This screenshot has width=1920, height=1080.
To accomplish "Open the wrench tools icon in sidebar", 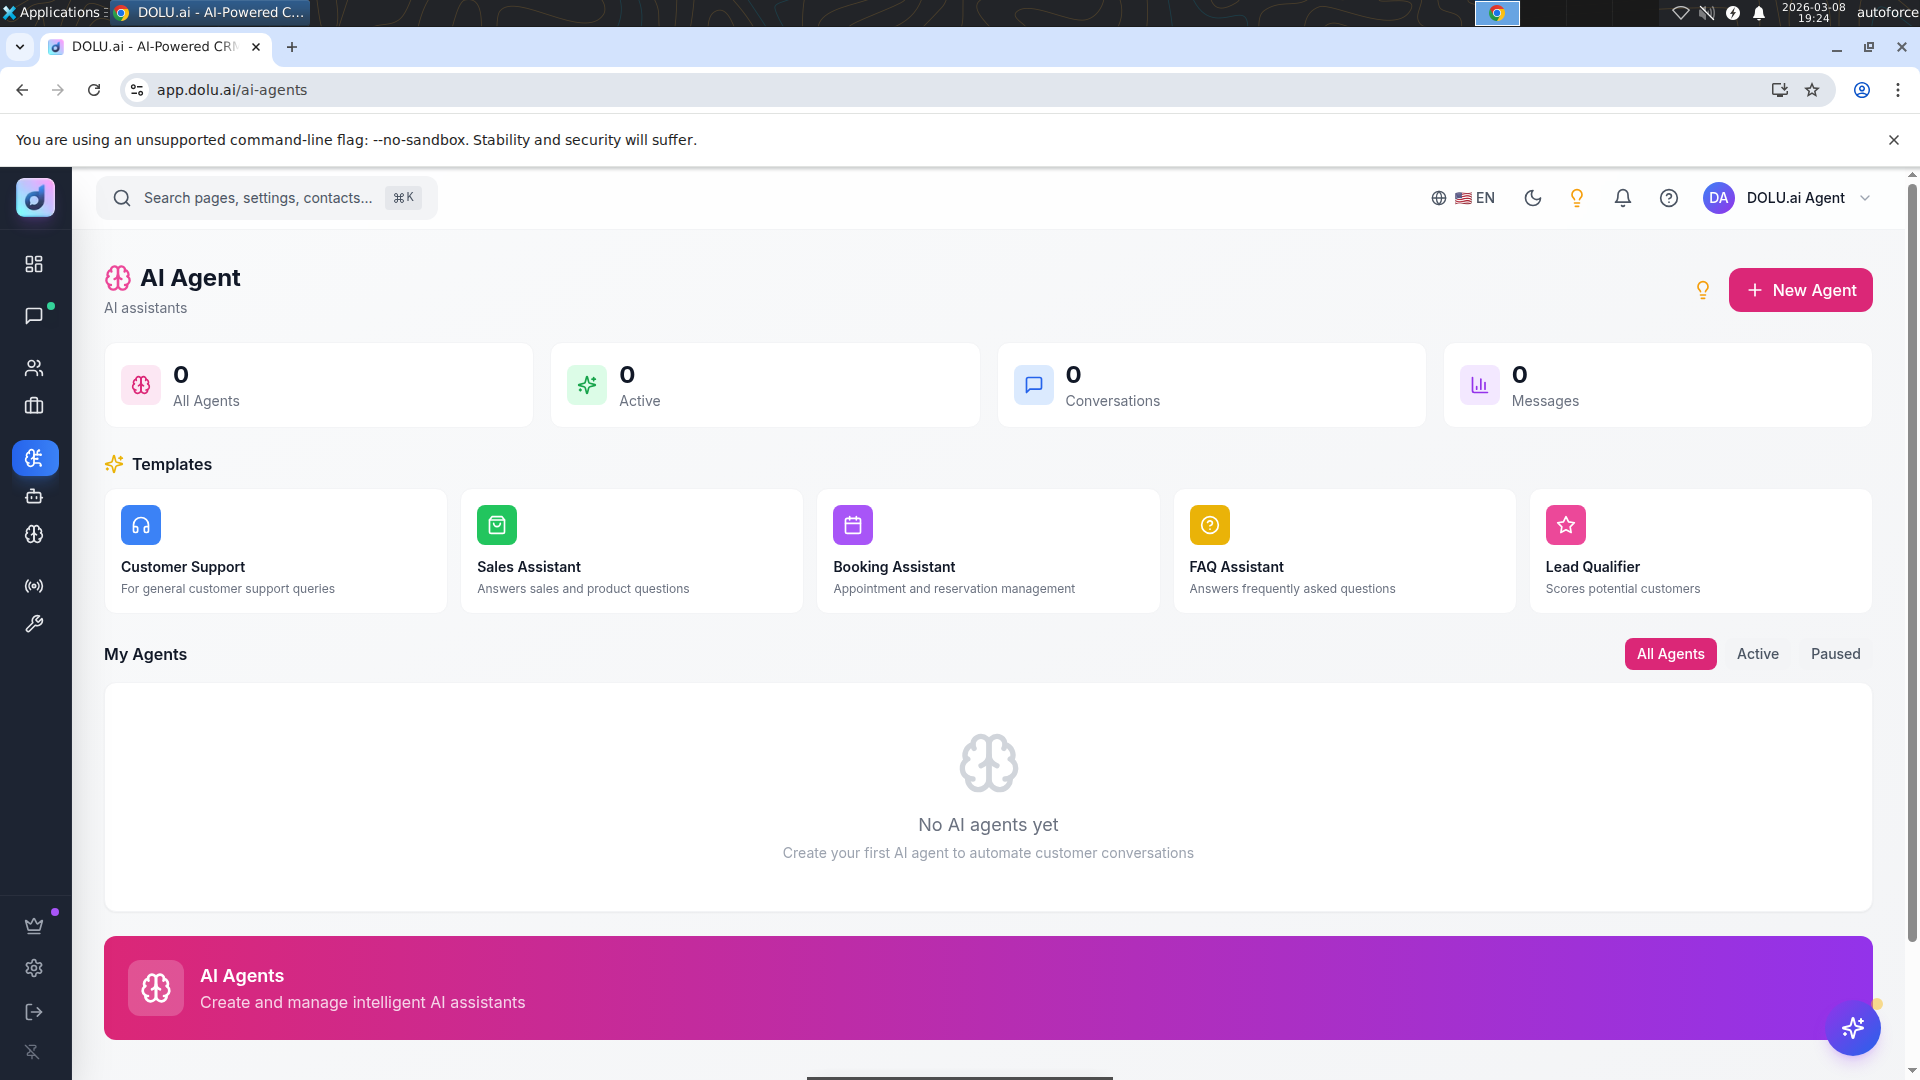I will click(x=34, y=624).
